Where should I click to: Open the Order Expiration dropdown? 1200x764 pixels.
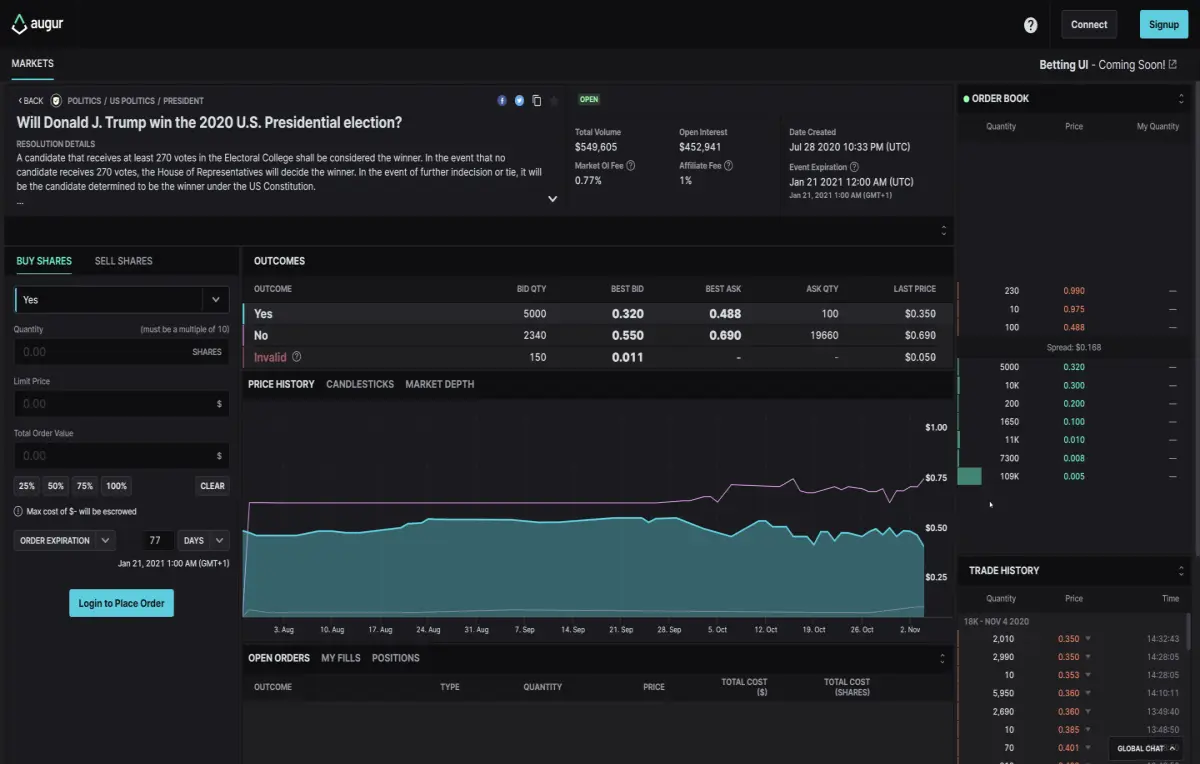click(x=65, y=541)
